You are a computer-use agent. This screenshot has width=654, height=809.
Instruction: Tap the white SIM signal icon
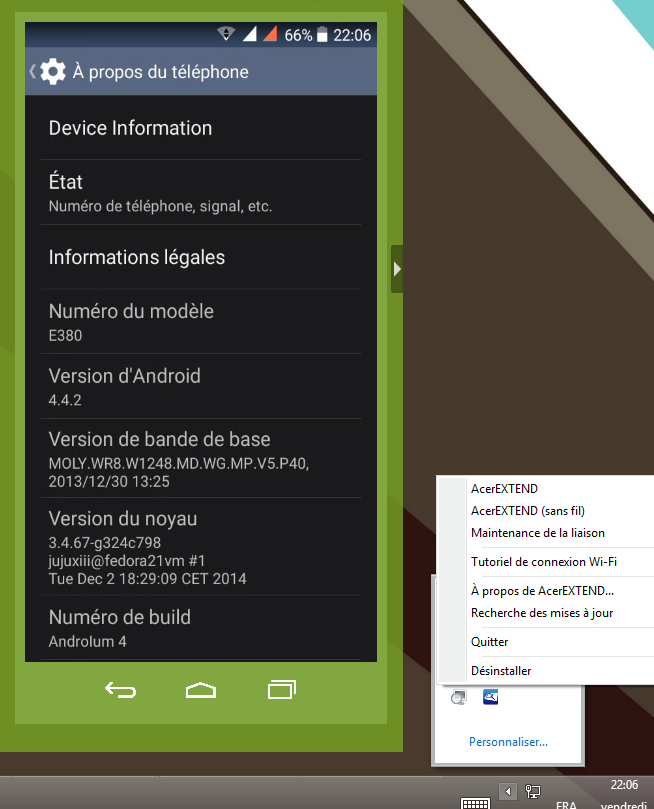point(250,34)
